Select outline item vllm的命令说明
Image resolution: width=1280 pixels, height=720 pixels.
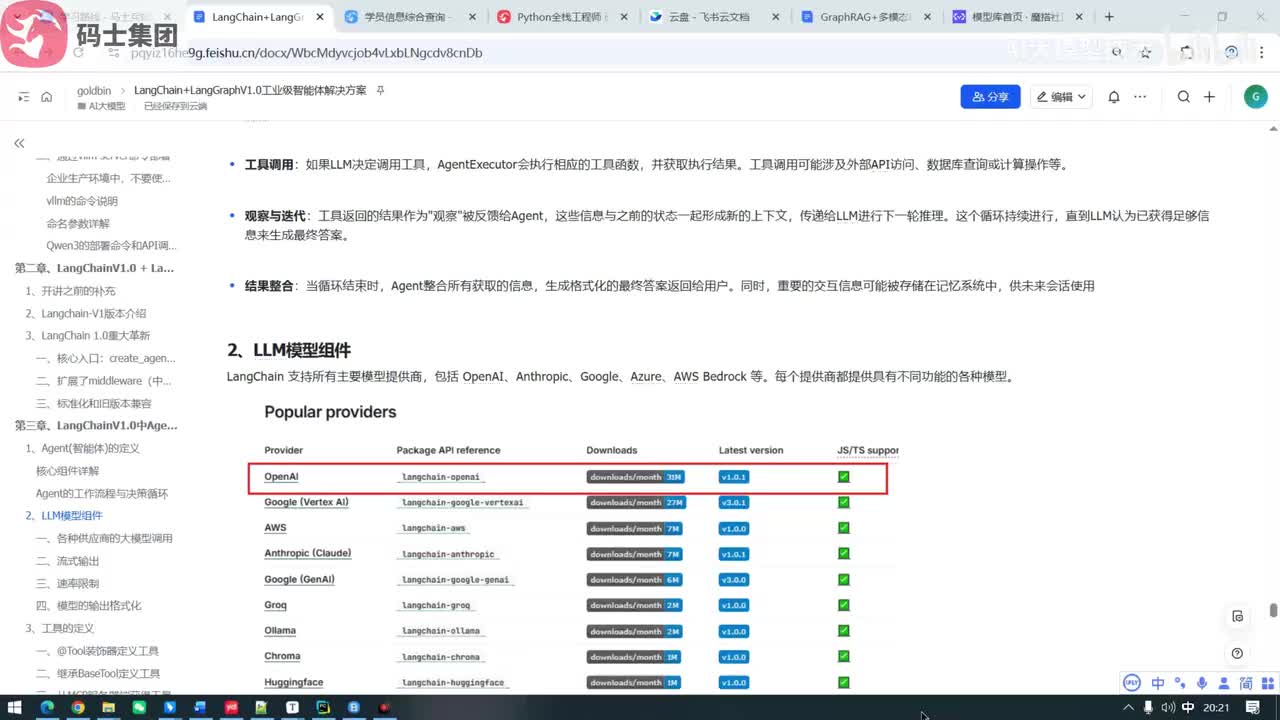[82, 201]
